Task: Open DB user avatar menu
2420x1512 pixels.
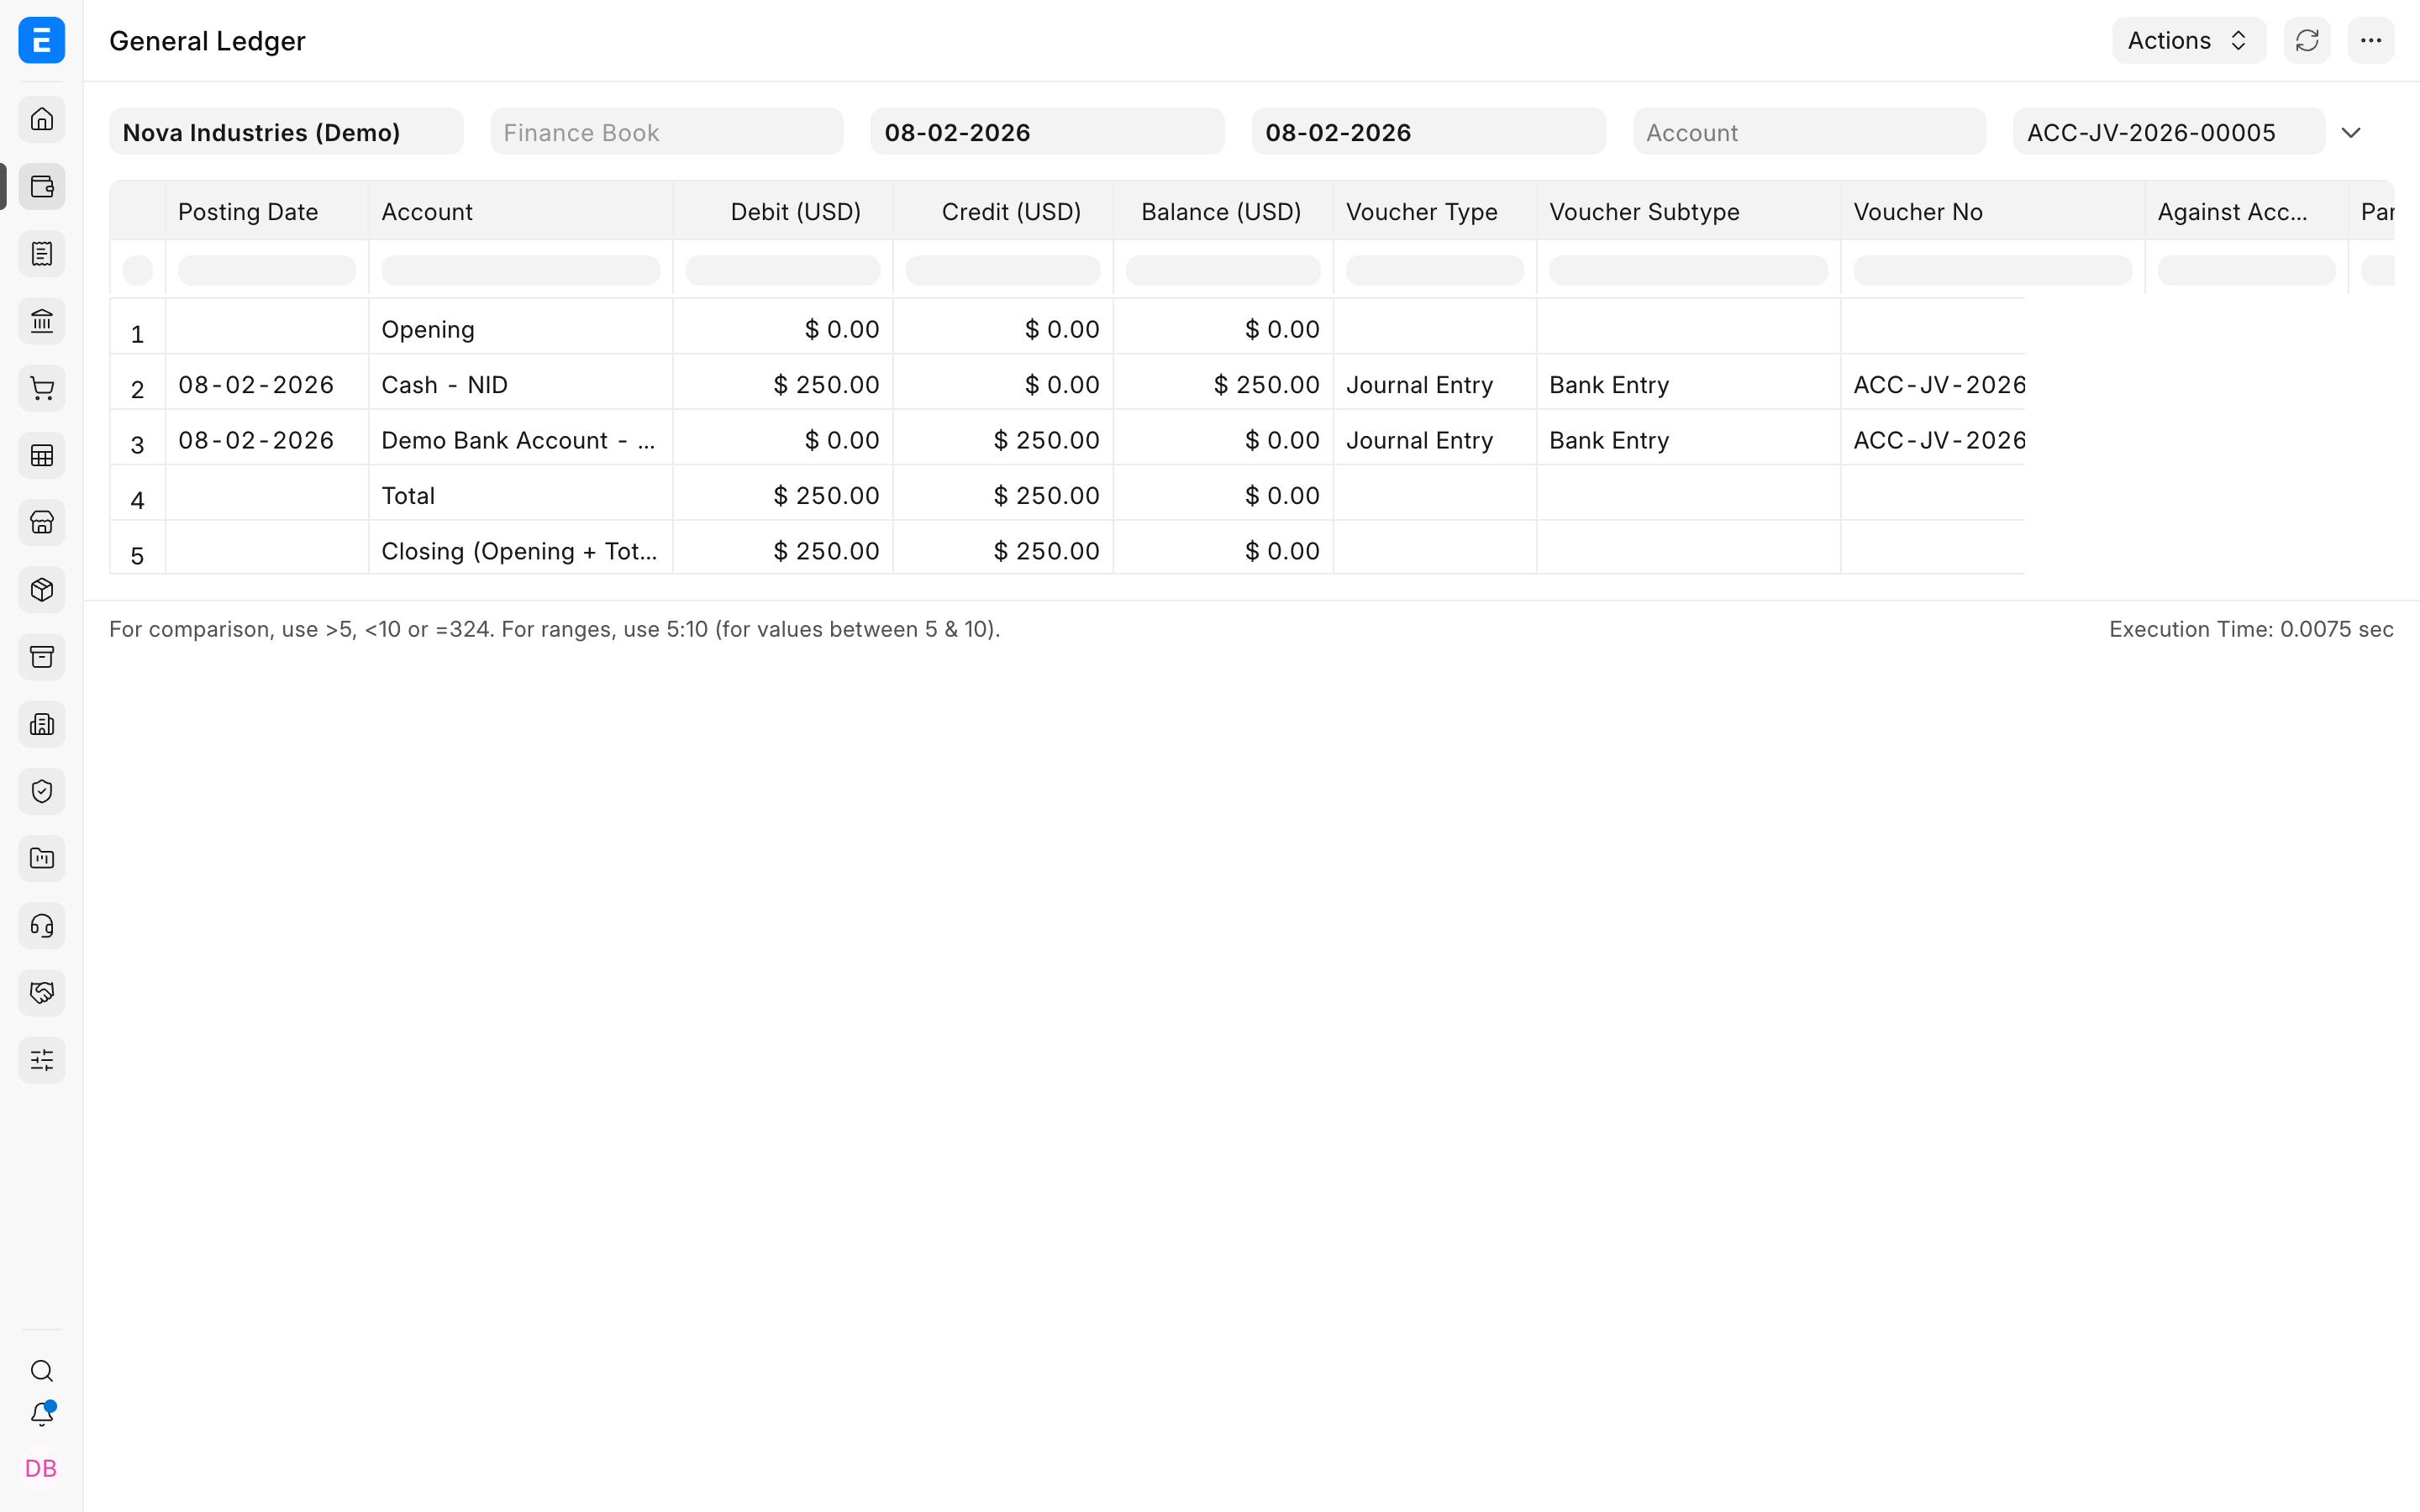Action: coord(41,1468)
